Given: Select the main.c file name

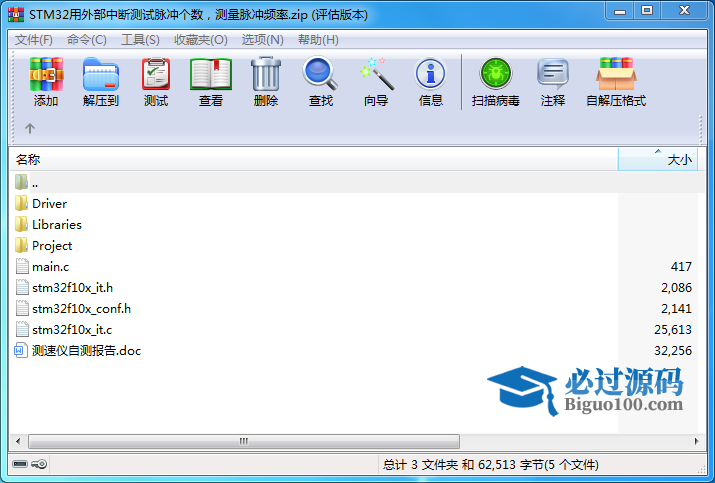Looking at the screenshot, I should (x=51, y=266).
